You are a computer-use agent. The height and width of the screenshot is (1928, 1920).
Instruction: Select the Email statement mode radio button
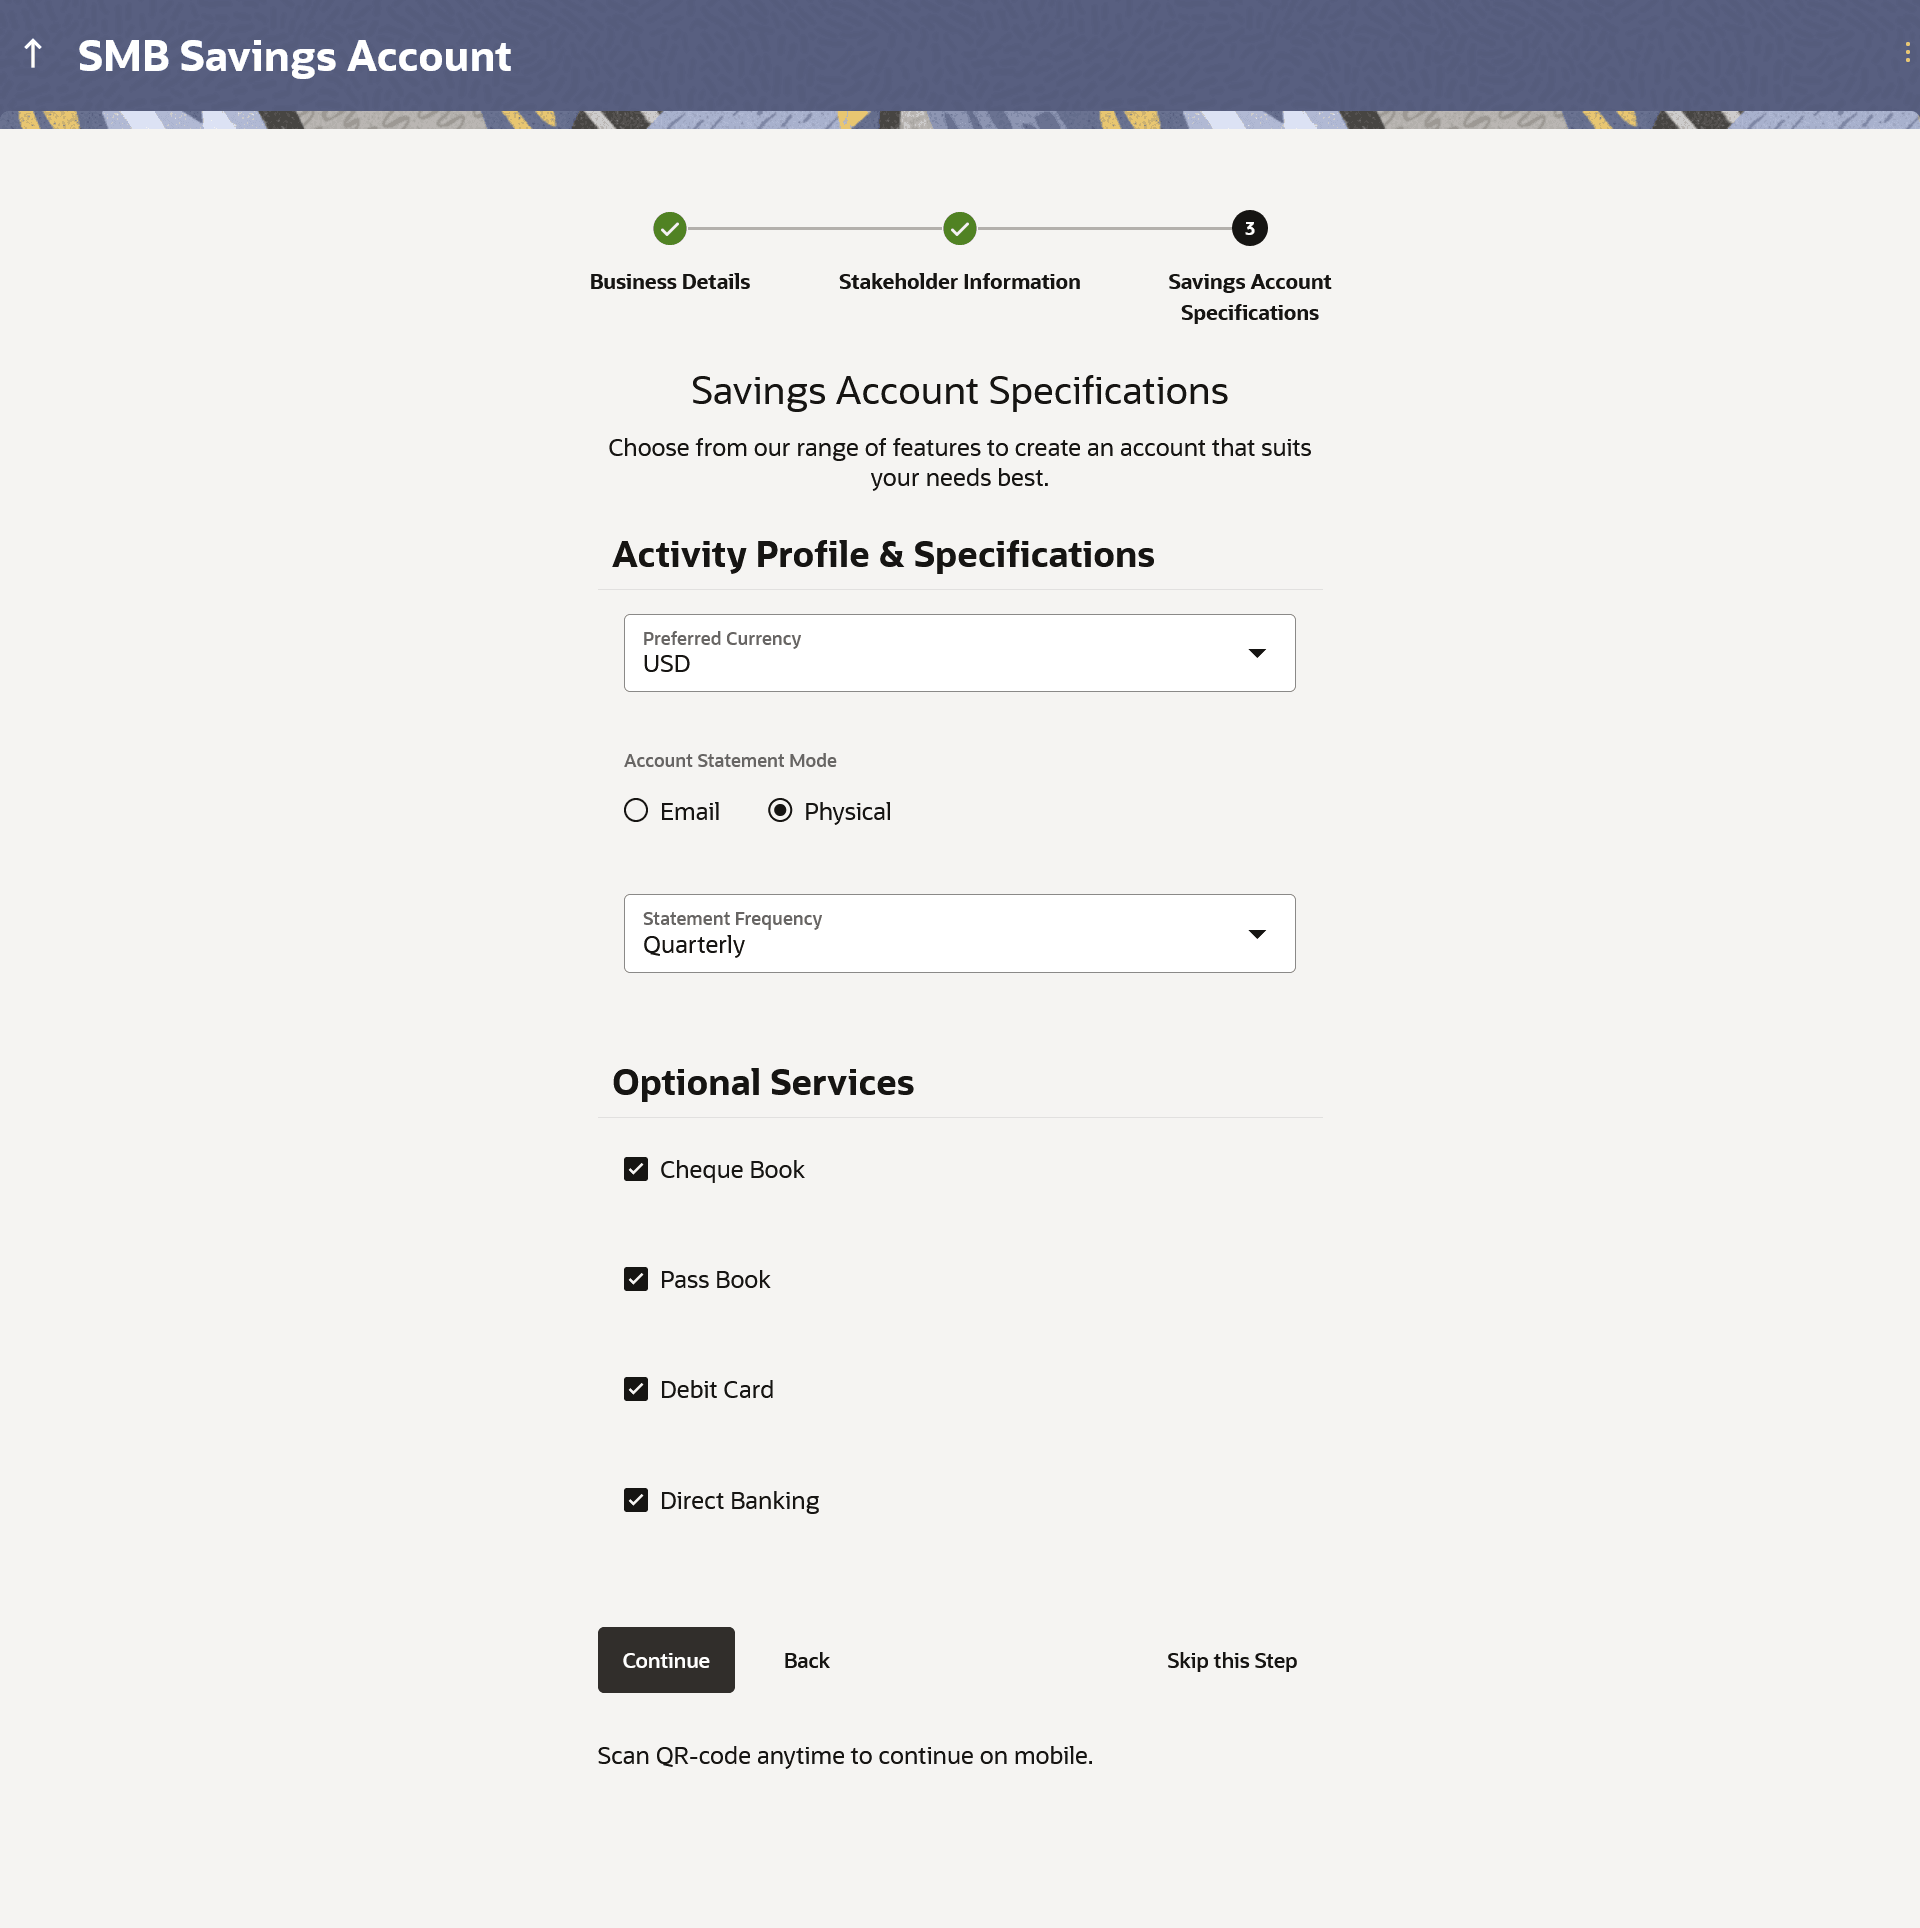pos(636,811)
